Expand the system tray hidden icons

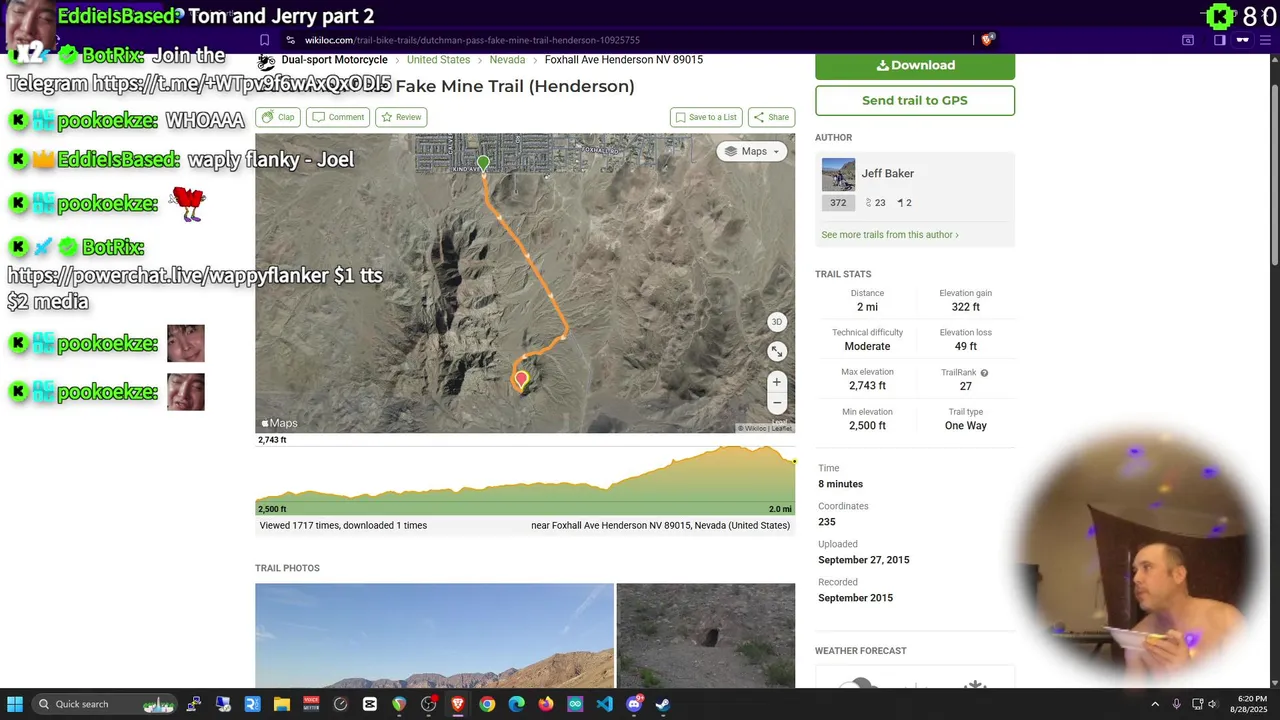(x=1155, y=704)
